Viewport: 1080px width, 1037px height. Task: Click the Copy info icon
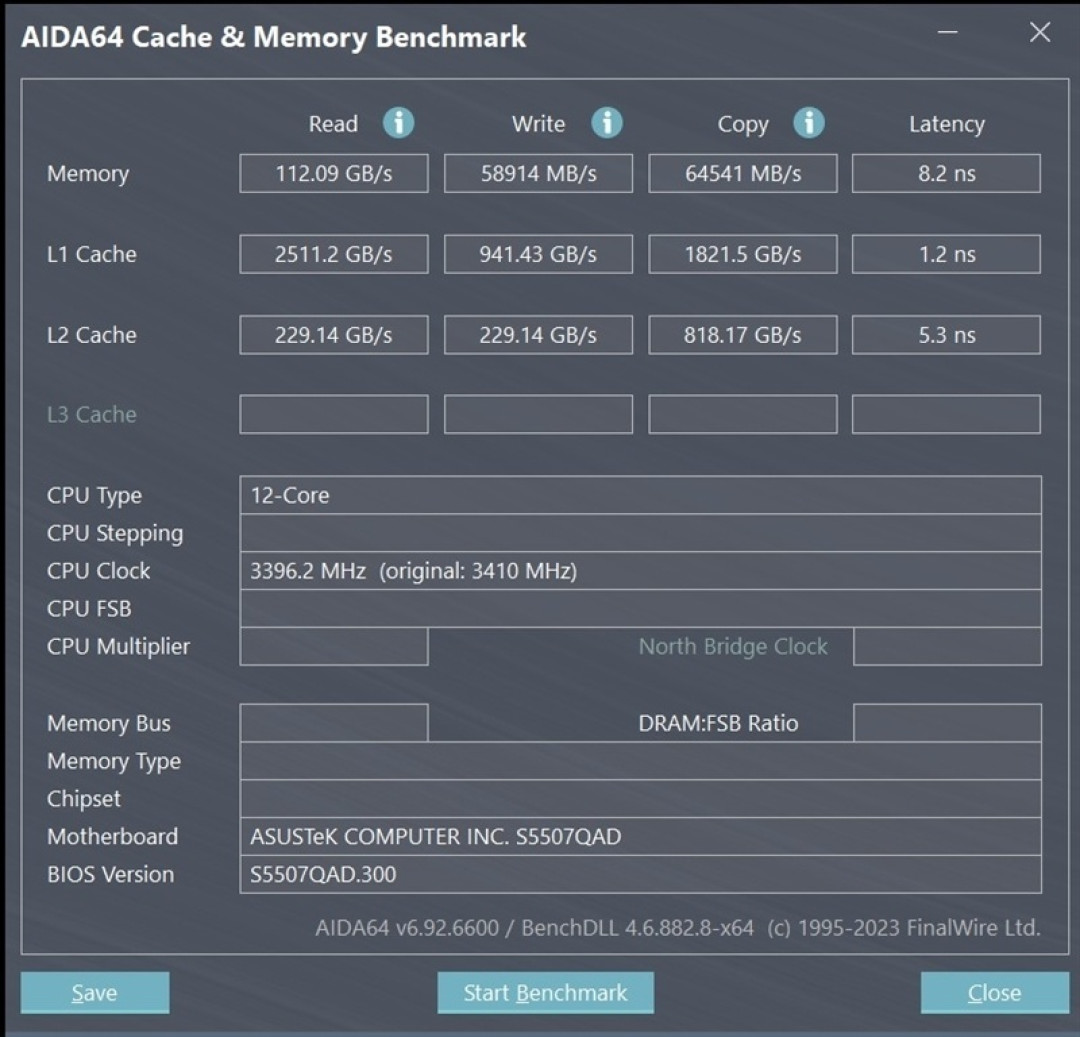point(808,123)
